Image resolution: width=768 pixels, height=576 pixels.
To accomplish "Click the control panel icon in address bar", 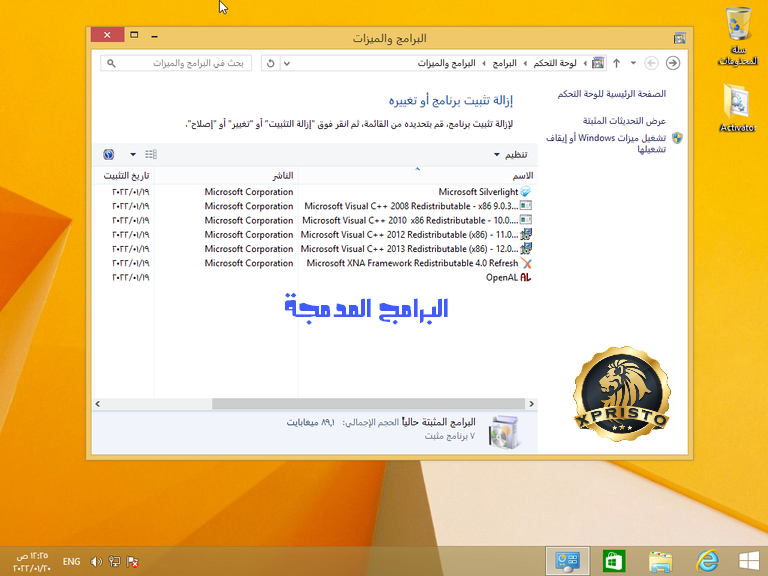I will pyautogui.click(x=598, y=63).
